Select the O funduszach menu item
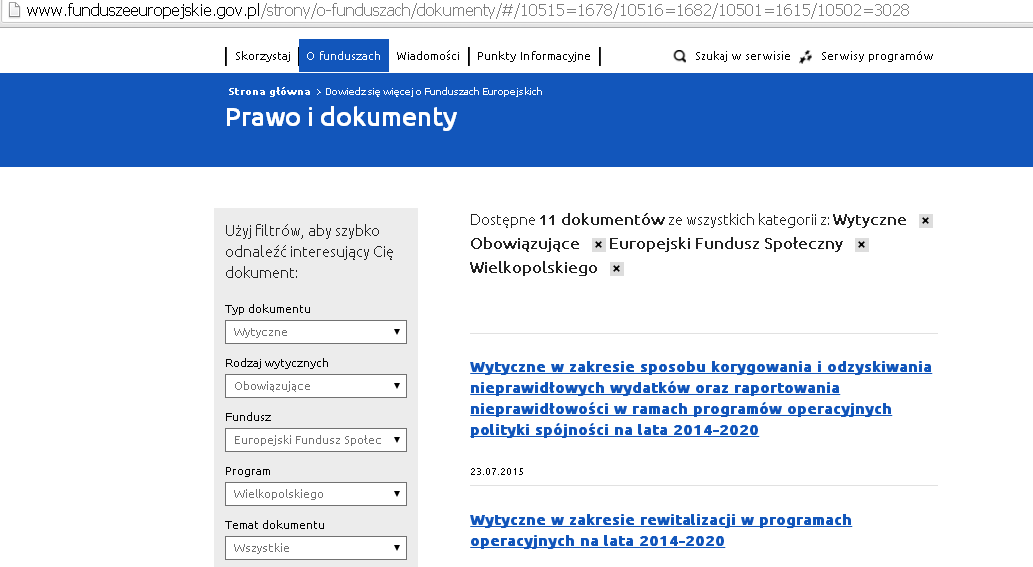The width and height of the screenshot is (1033, 567). (x=343, y=56)
